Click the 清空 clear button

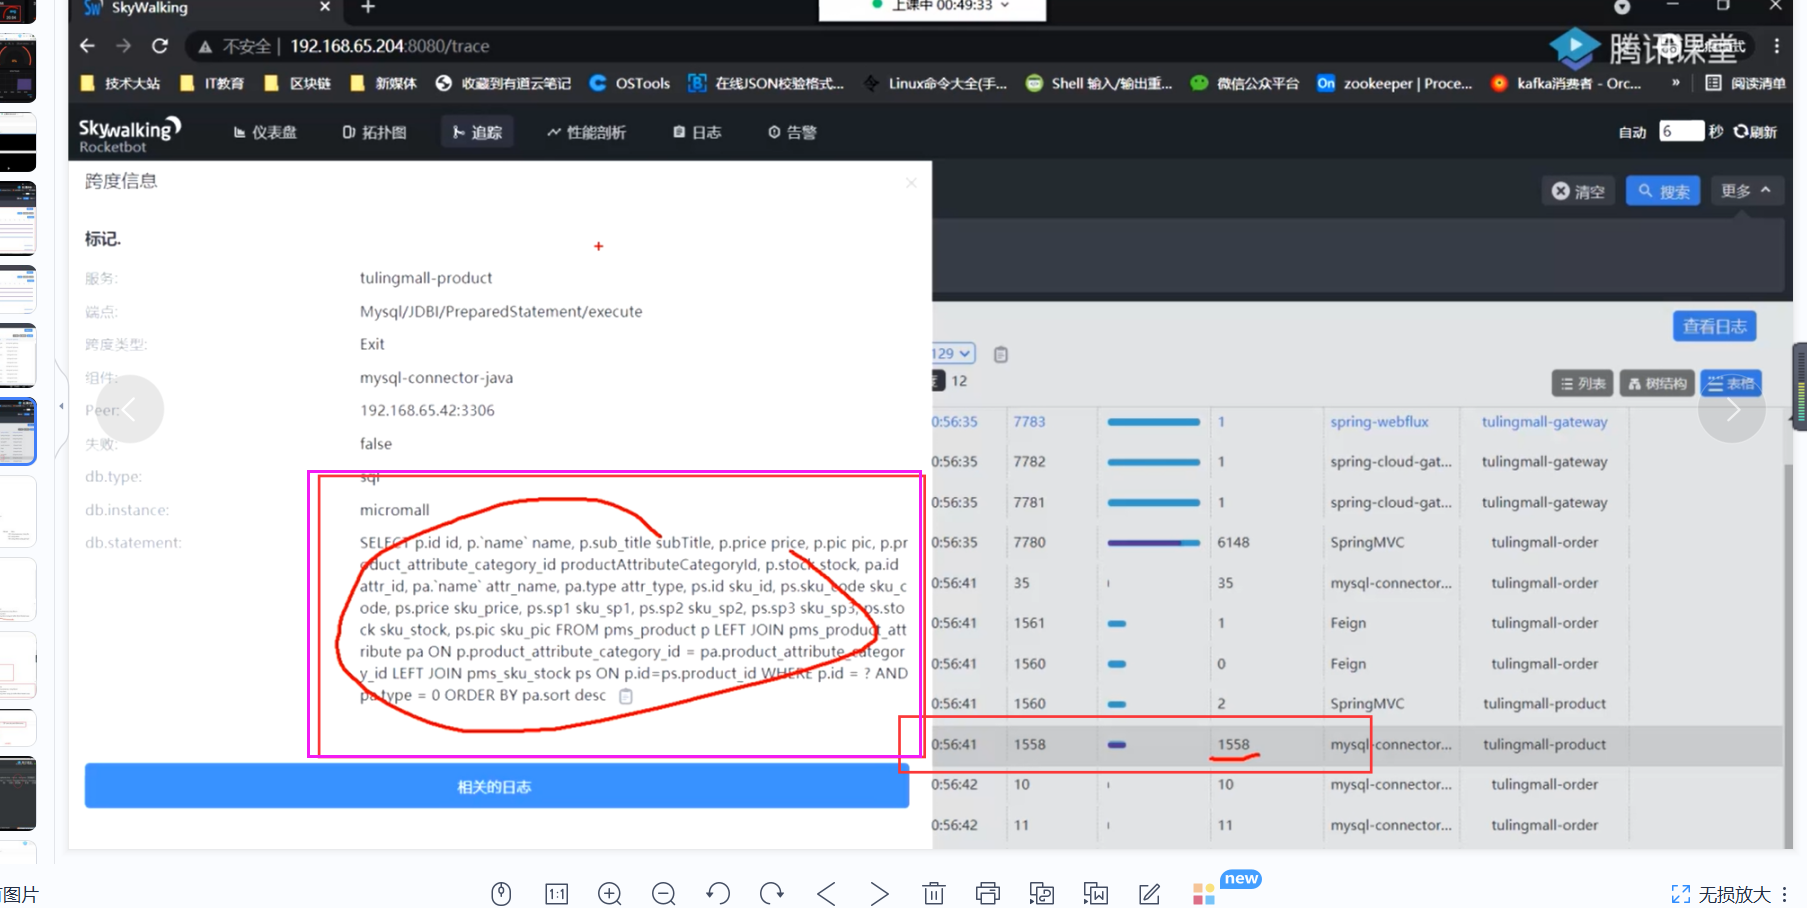1578,191
